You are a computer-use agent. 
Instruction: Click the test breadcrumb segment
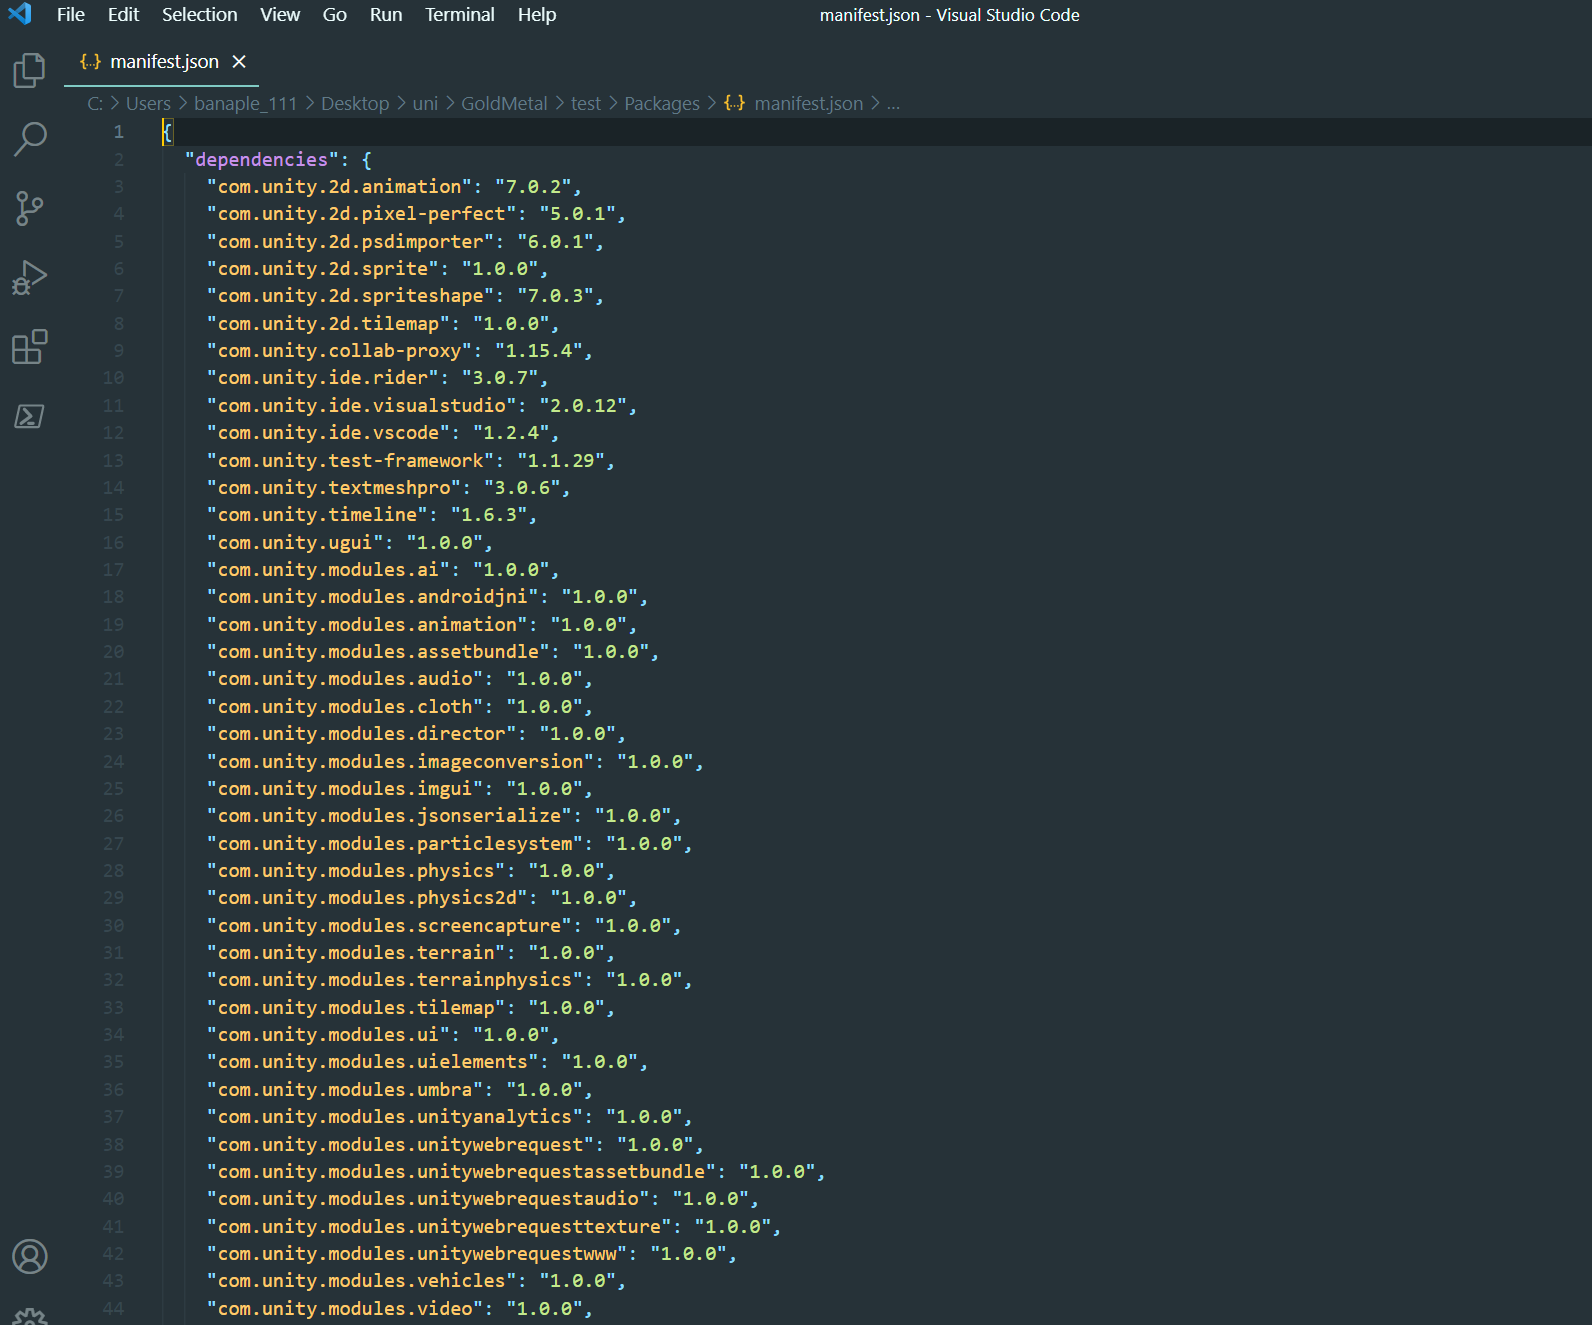[x=586, y=104]
